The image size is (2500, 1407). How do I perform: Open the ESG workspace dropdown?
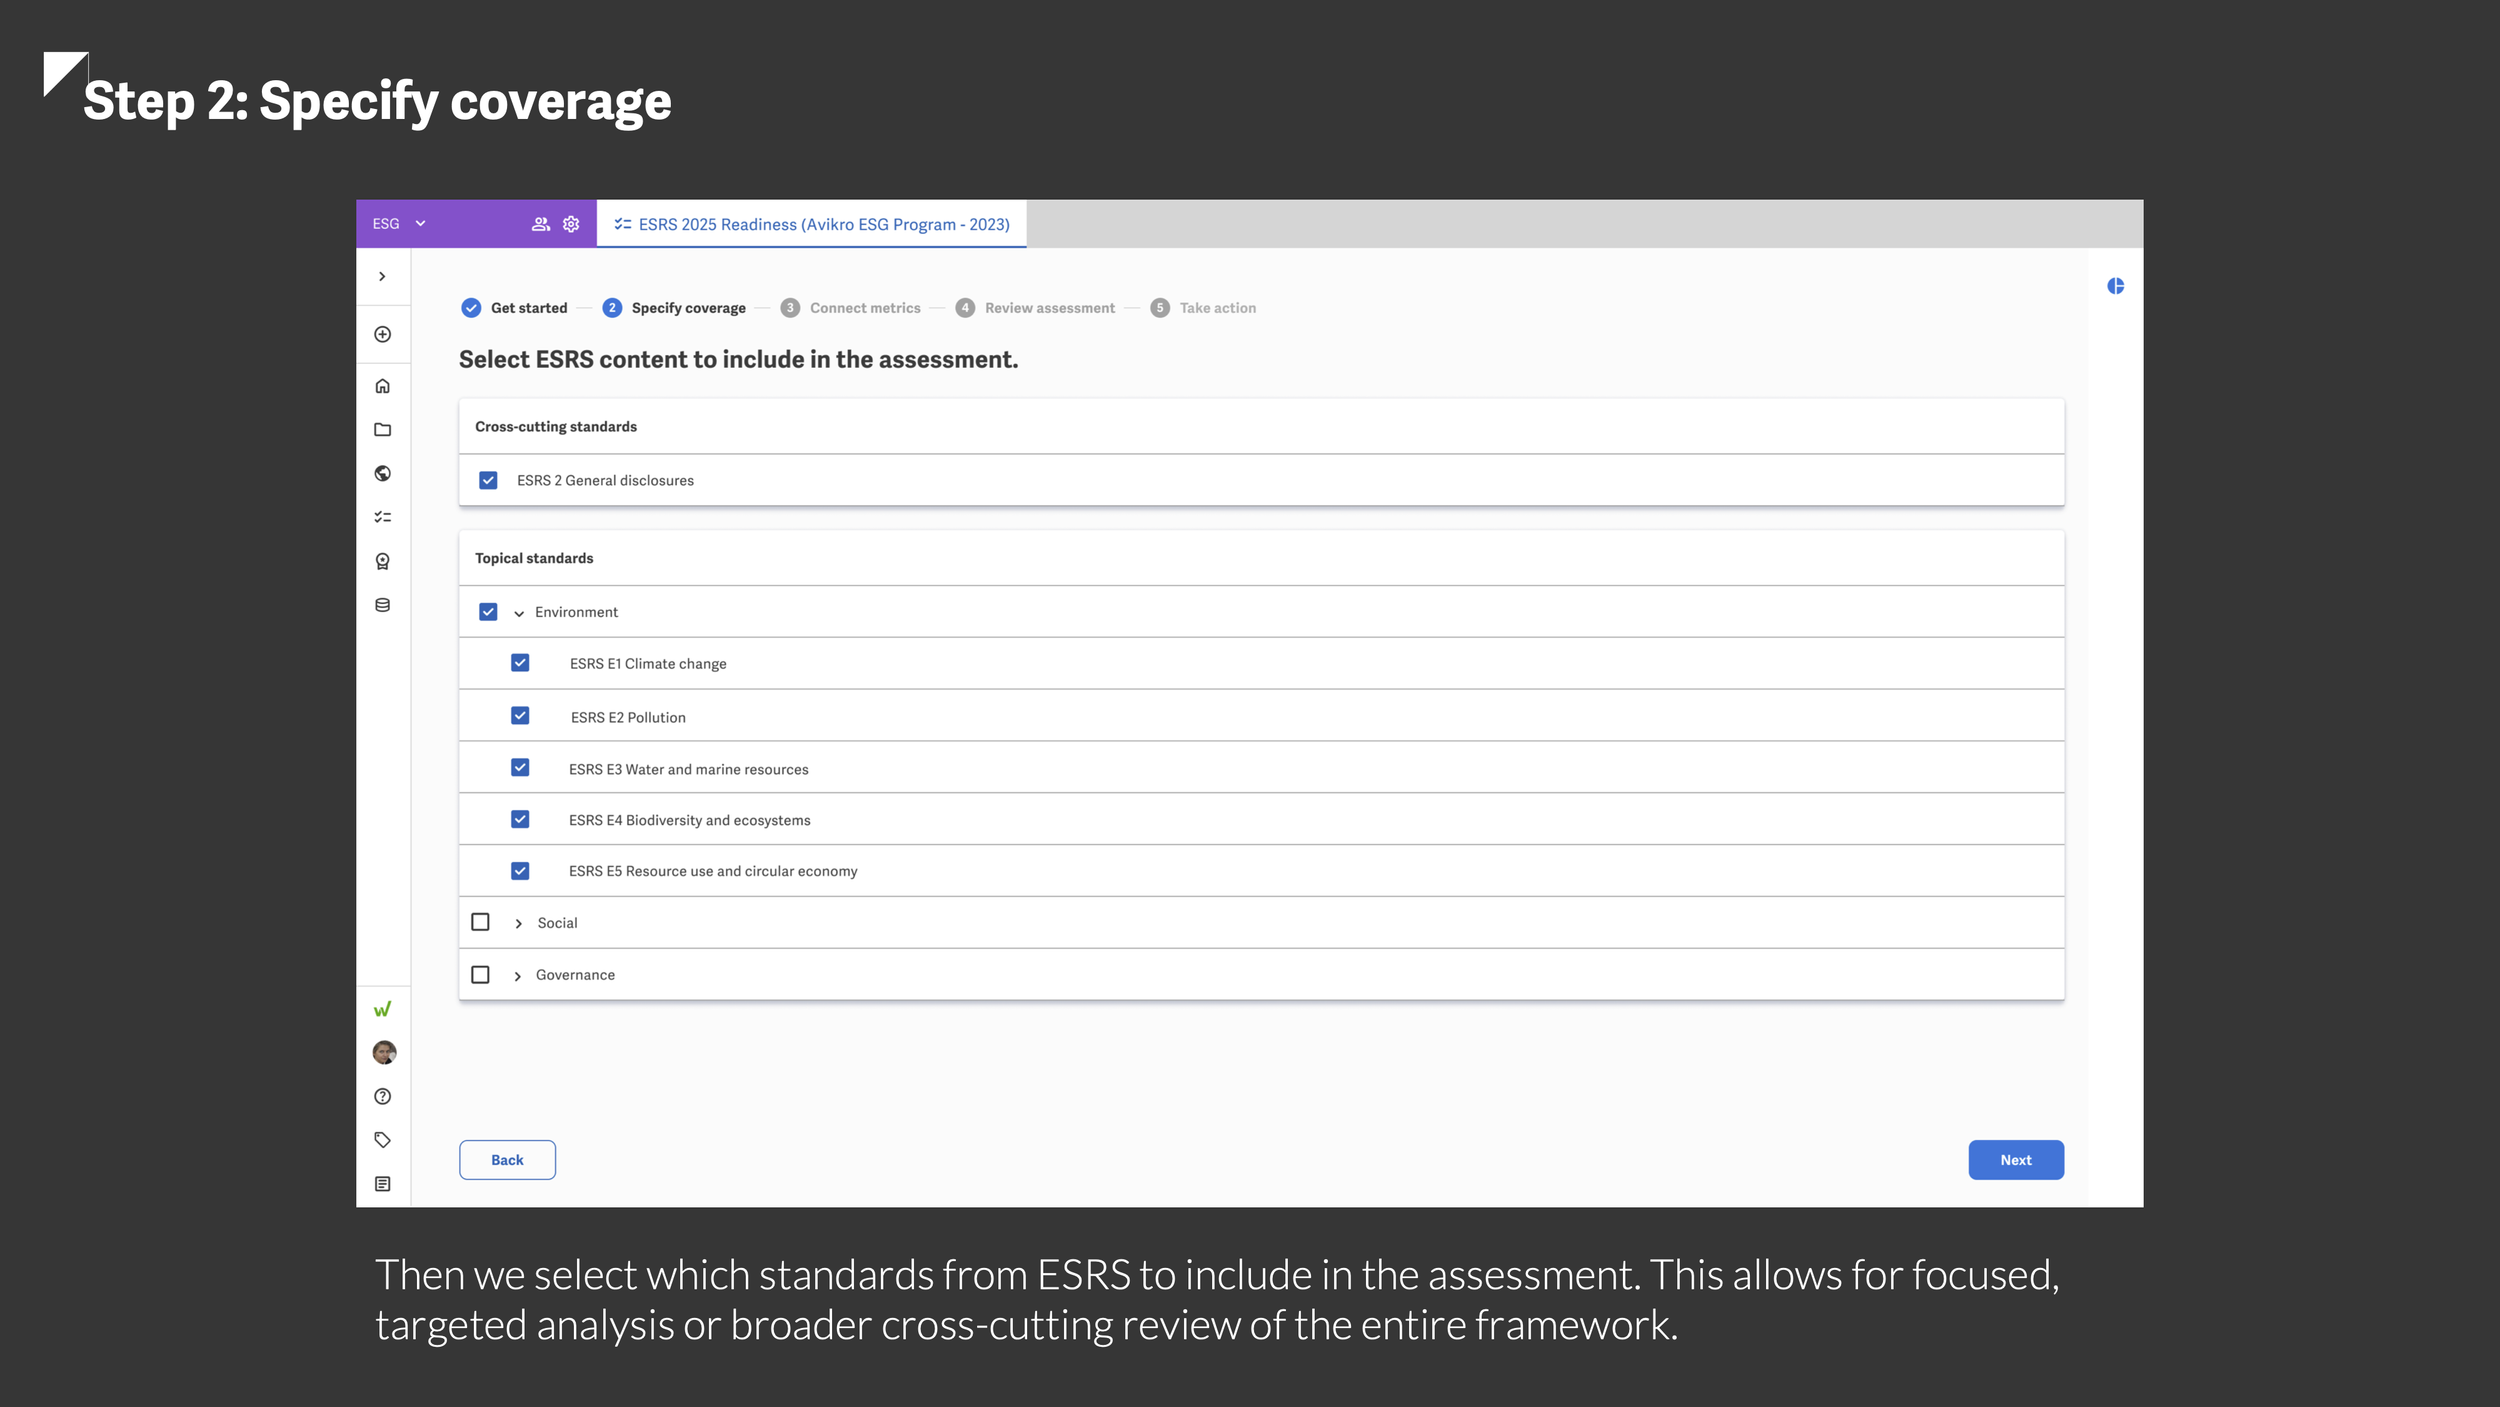coord(400,224)
